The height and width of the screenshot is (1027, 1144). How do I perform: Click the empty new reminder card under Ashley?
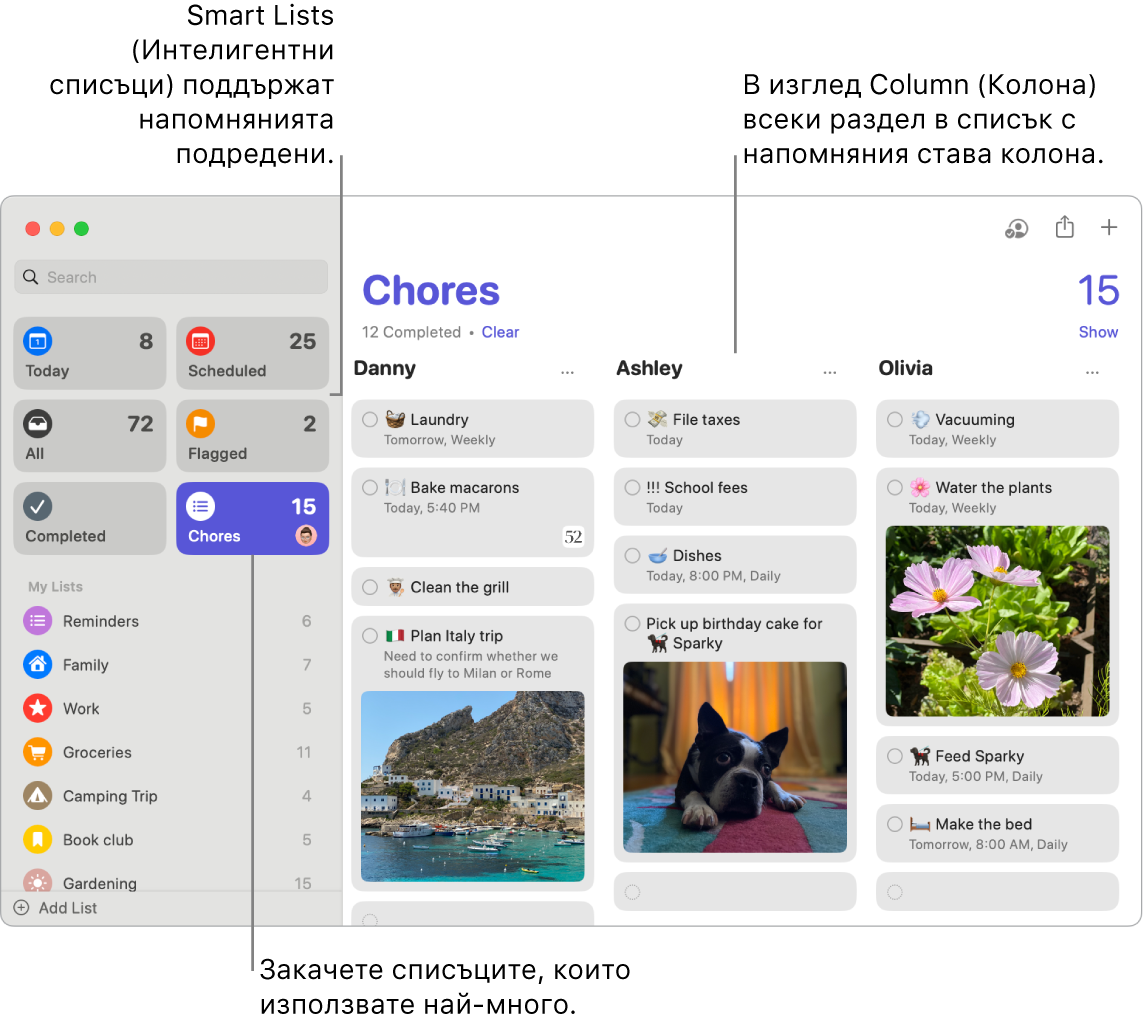coord(735,891)
